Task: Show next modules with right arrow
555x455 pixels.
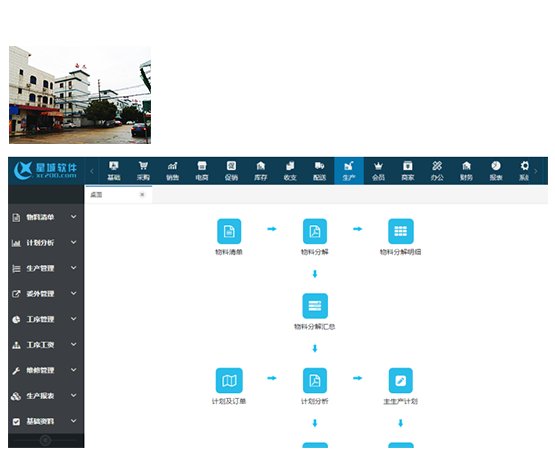Action: (x=536, y=171)
